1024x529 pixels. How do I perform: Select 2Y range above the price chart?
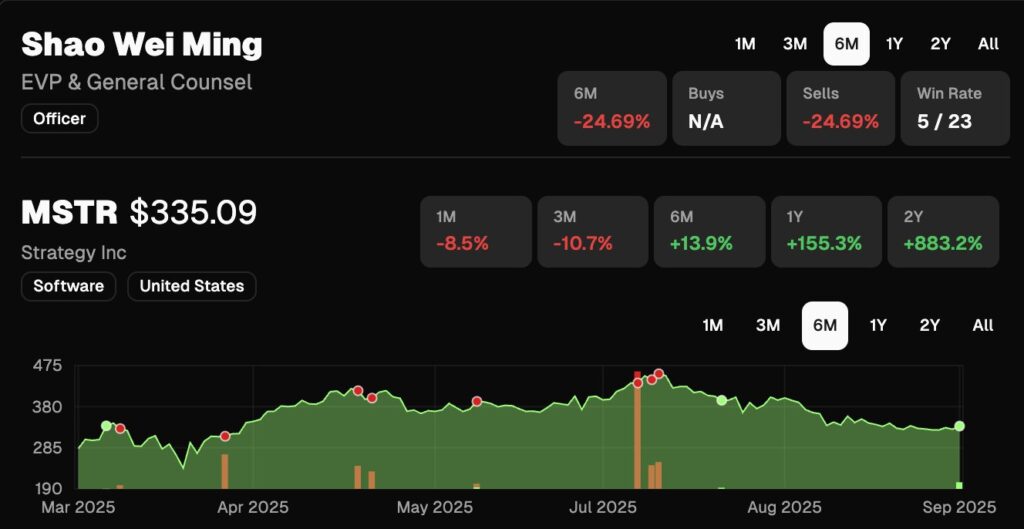pyautogui.click(x=930, y=325)
